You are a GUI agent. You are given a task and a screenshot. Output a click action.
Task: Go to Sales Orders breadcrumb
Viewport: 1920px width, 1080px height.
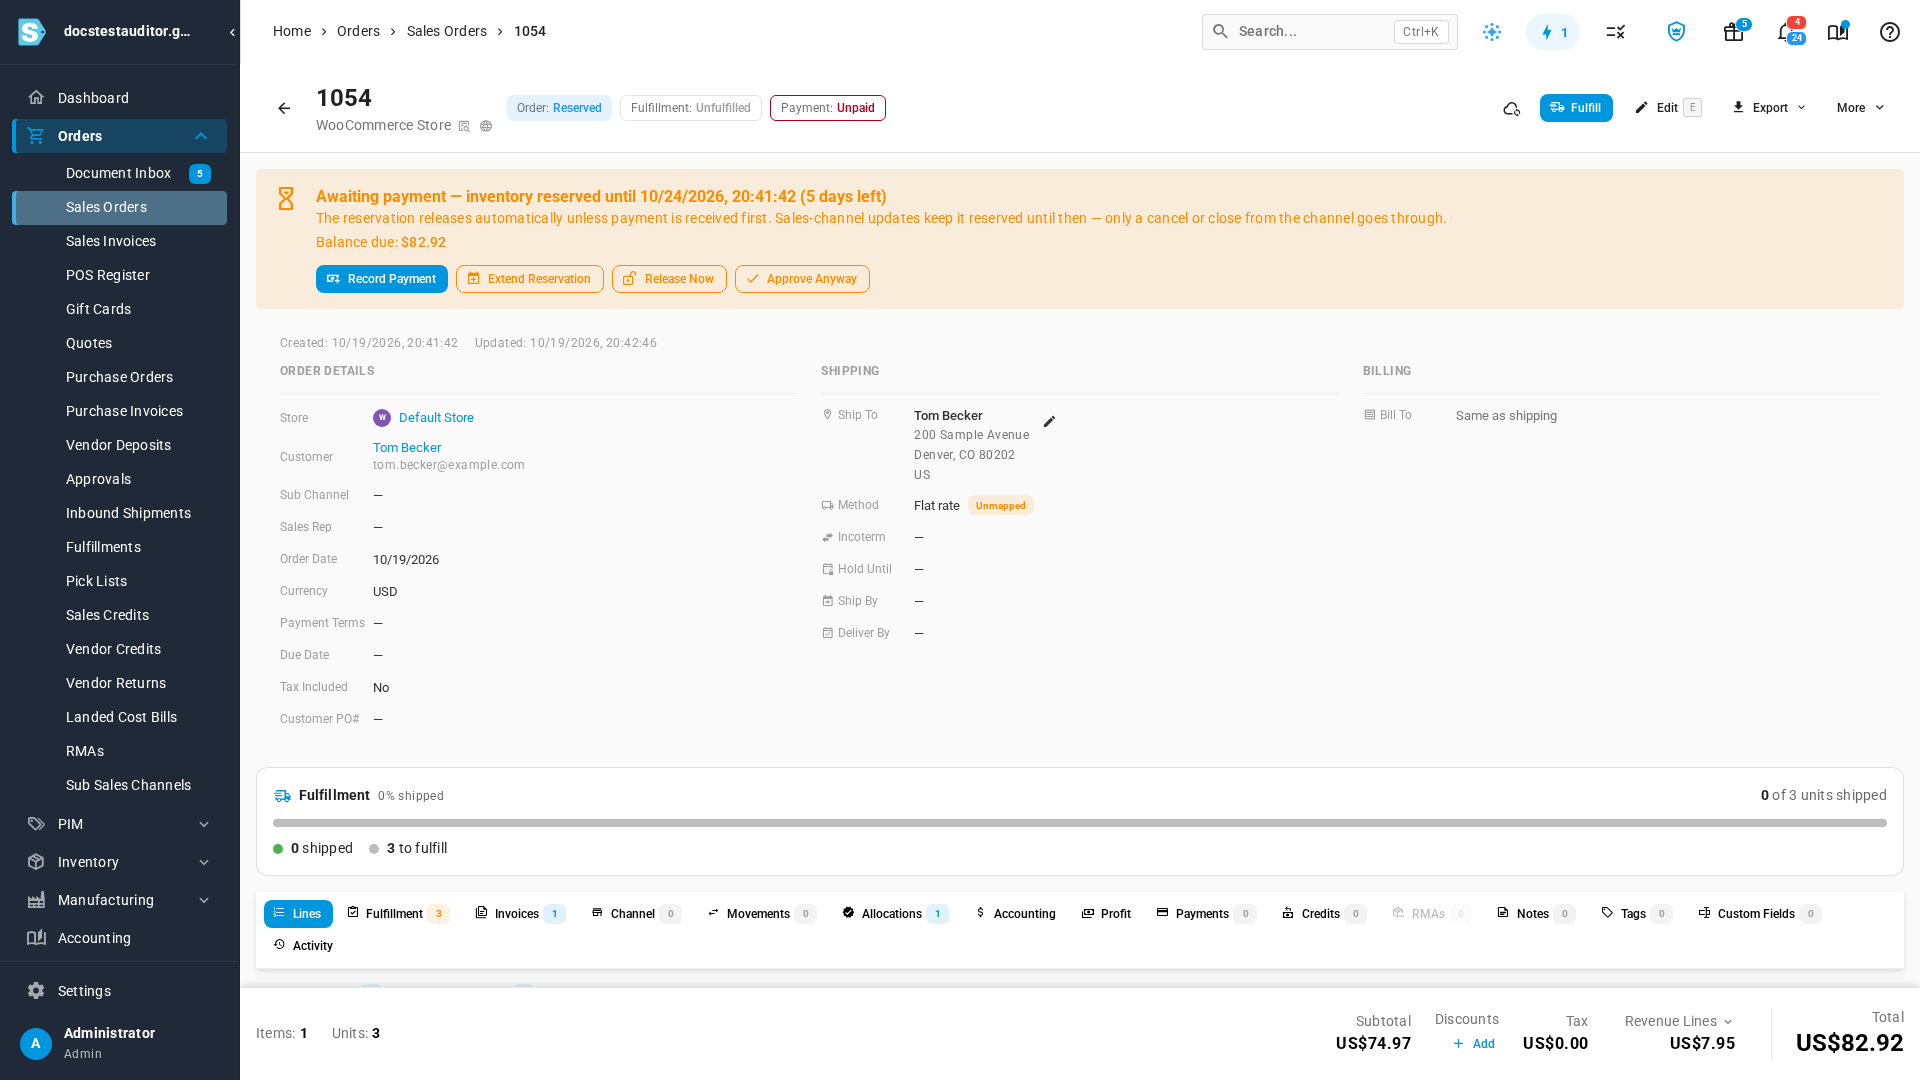[447, 31]
